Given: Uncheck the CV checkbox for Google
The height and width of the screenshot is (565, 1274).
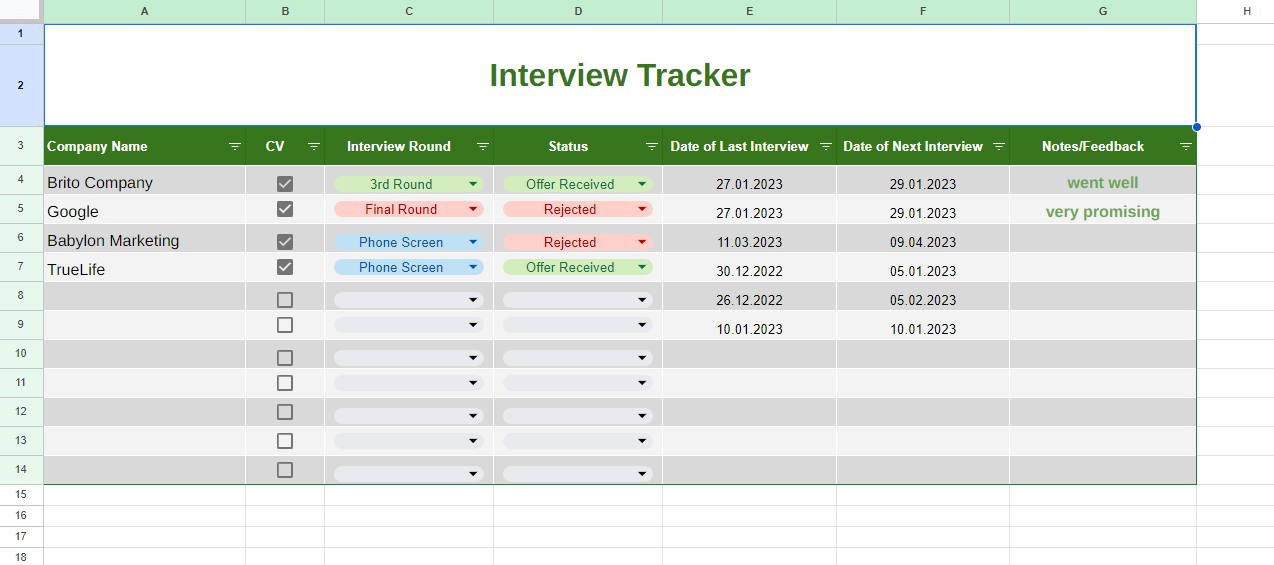Looking at the screenshot, I should tap(285, 209).
